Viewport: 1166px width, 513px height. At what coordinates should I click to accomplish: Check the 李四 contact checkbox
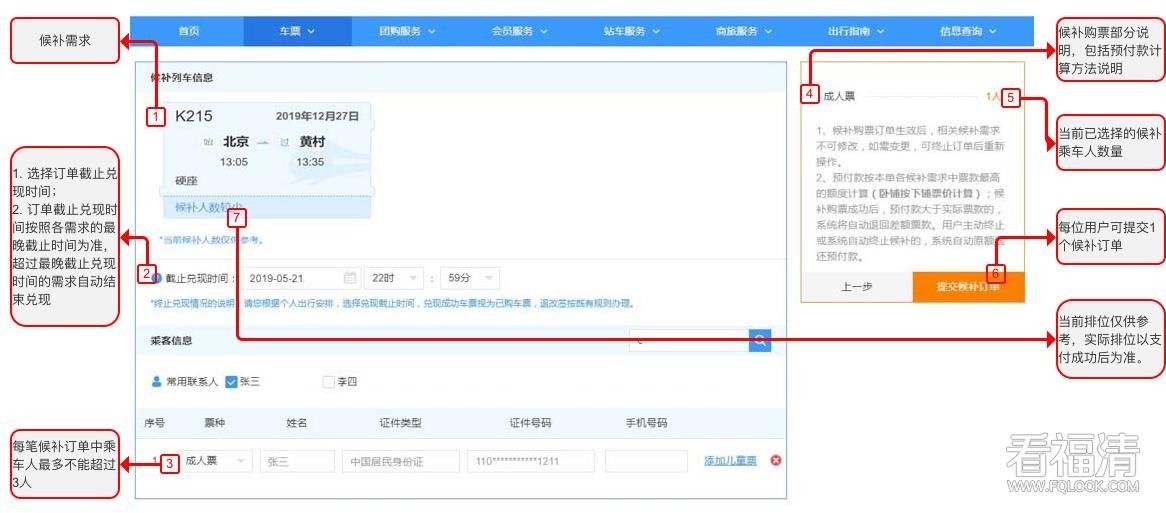[x=328, y=381]
